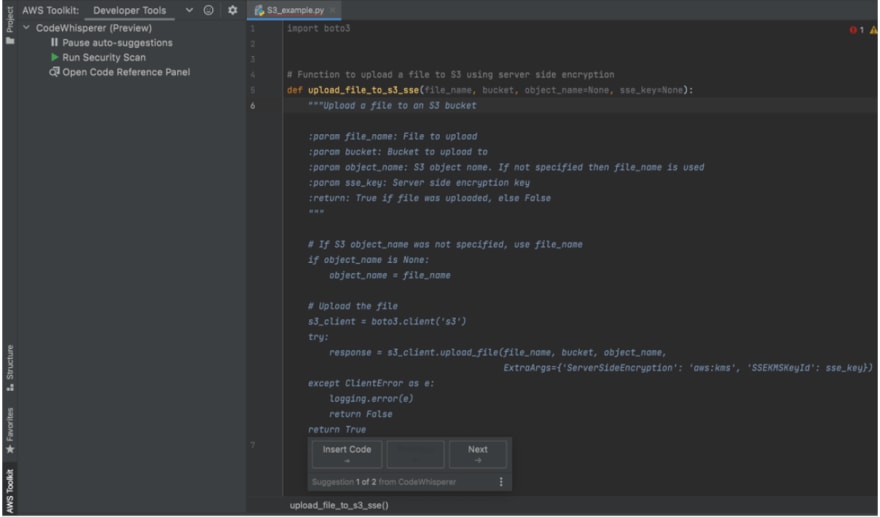Click the ':param sse_key:' docstring line
This screenshot has width=880, height=517.
point(419,182)
